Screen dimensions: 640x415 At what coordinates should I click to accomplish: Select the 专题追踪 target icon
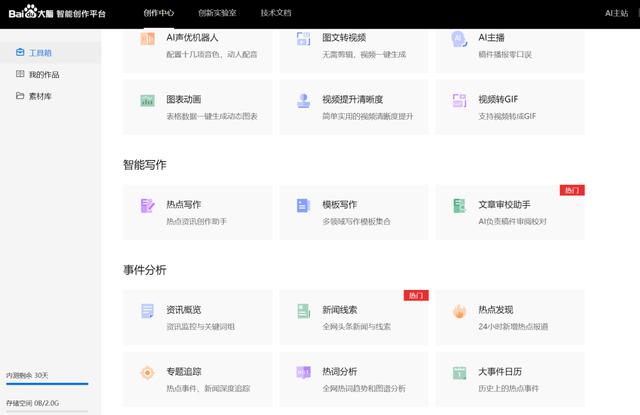pyautogui.click(x=148, y=373)
